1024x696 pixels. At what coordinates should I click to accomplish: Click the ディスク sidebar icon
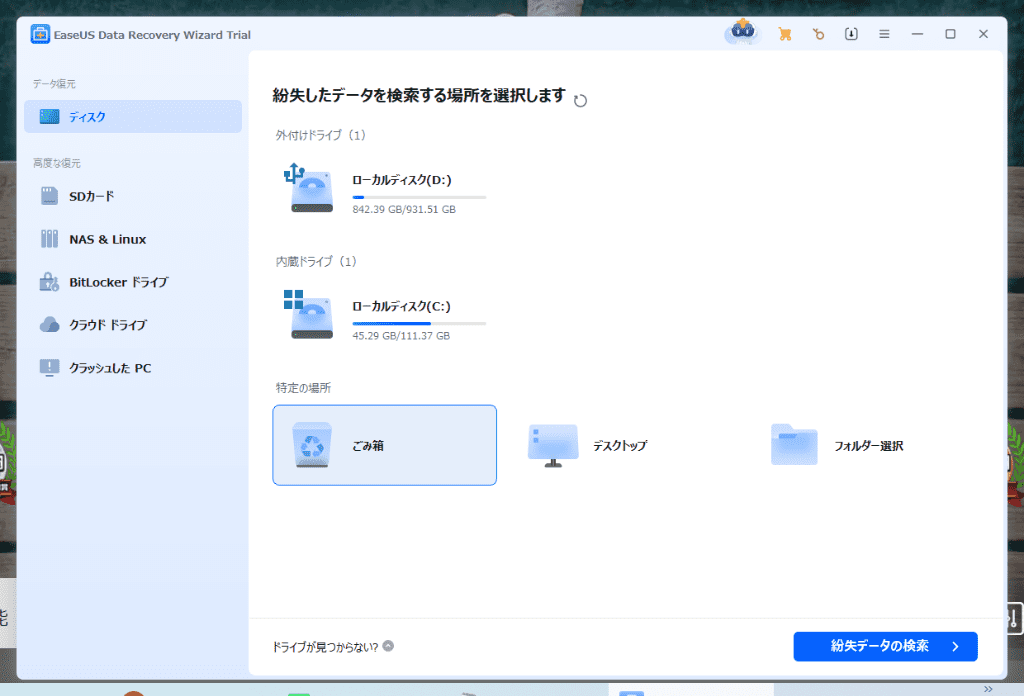49,116
